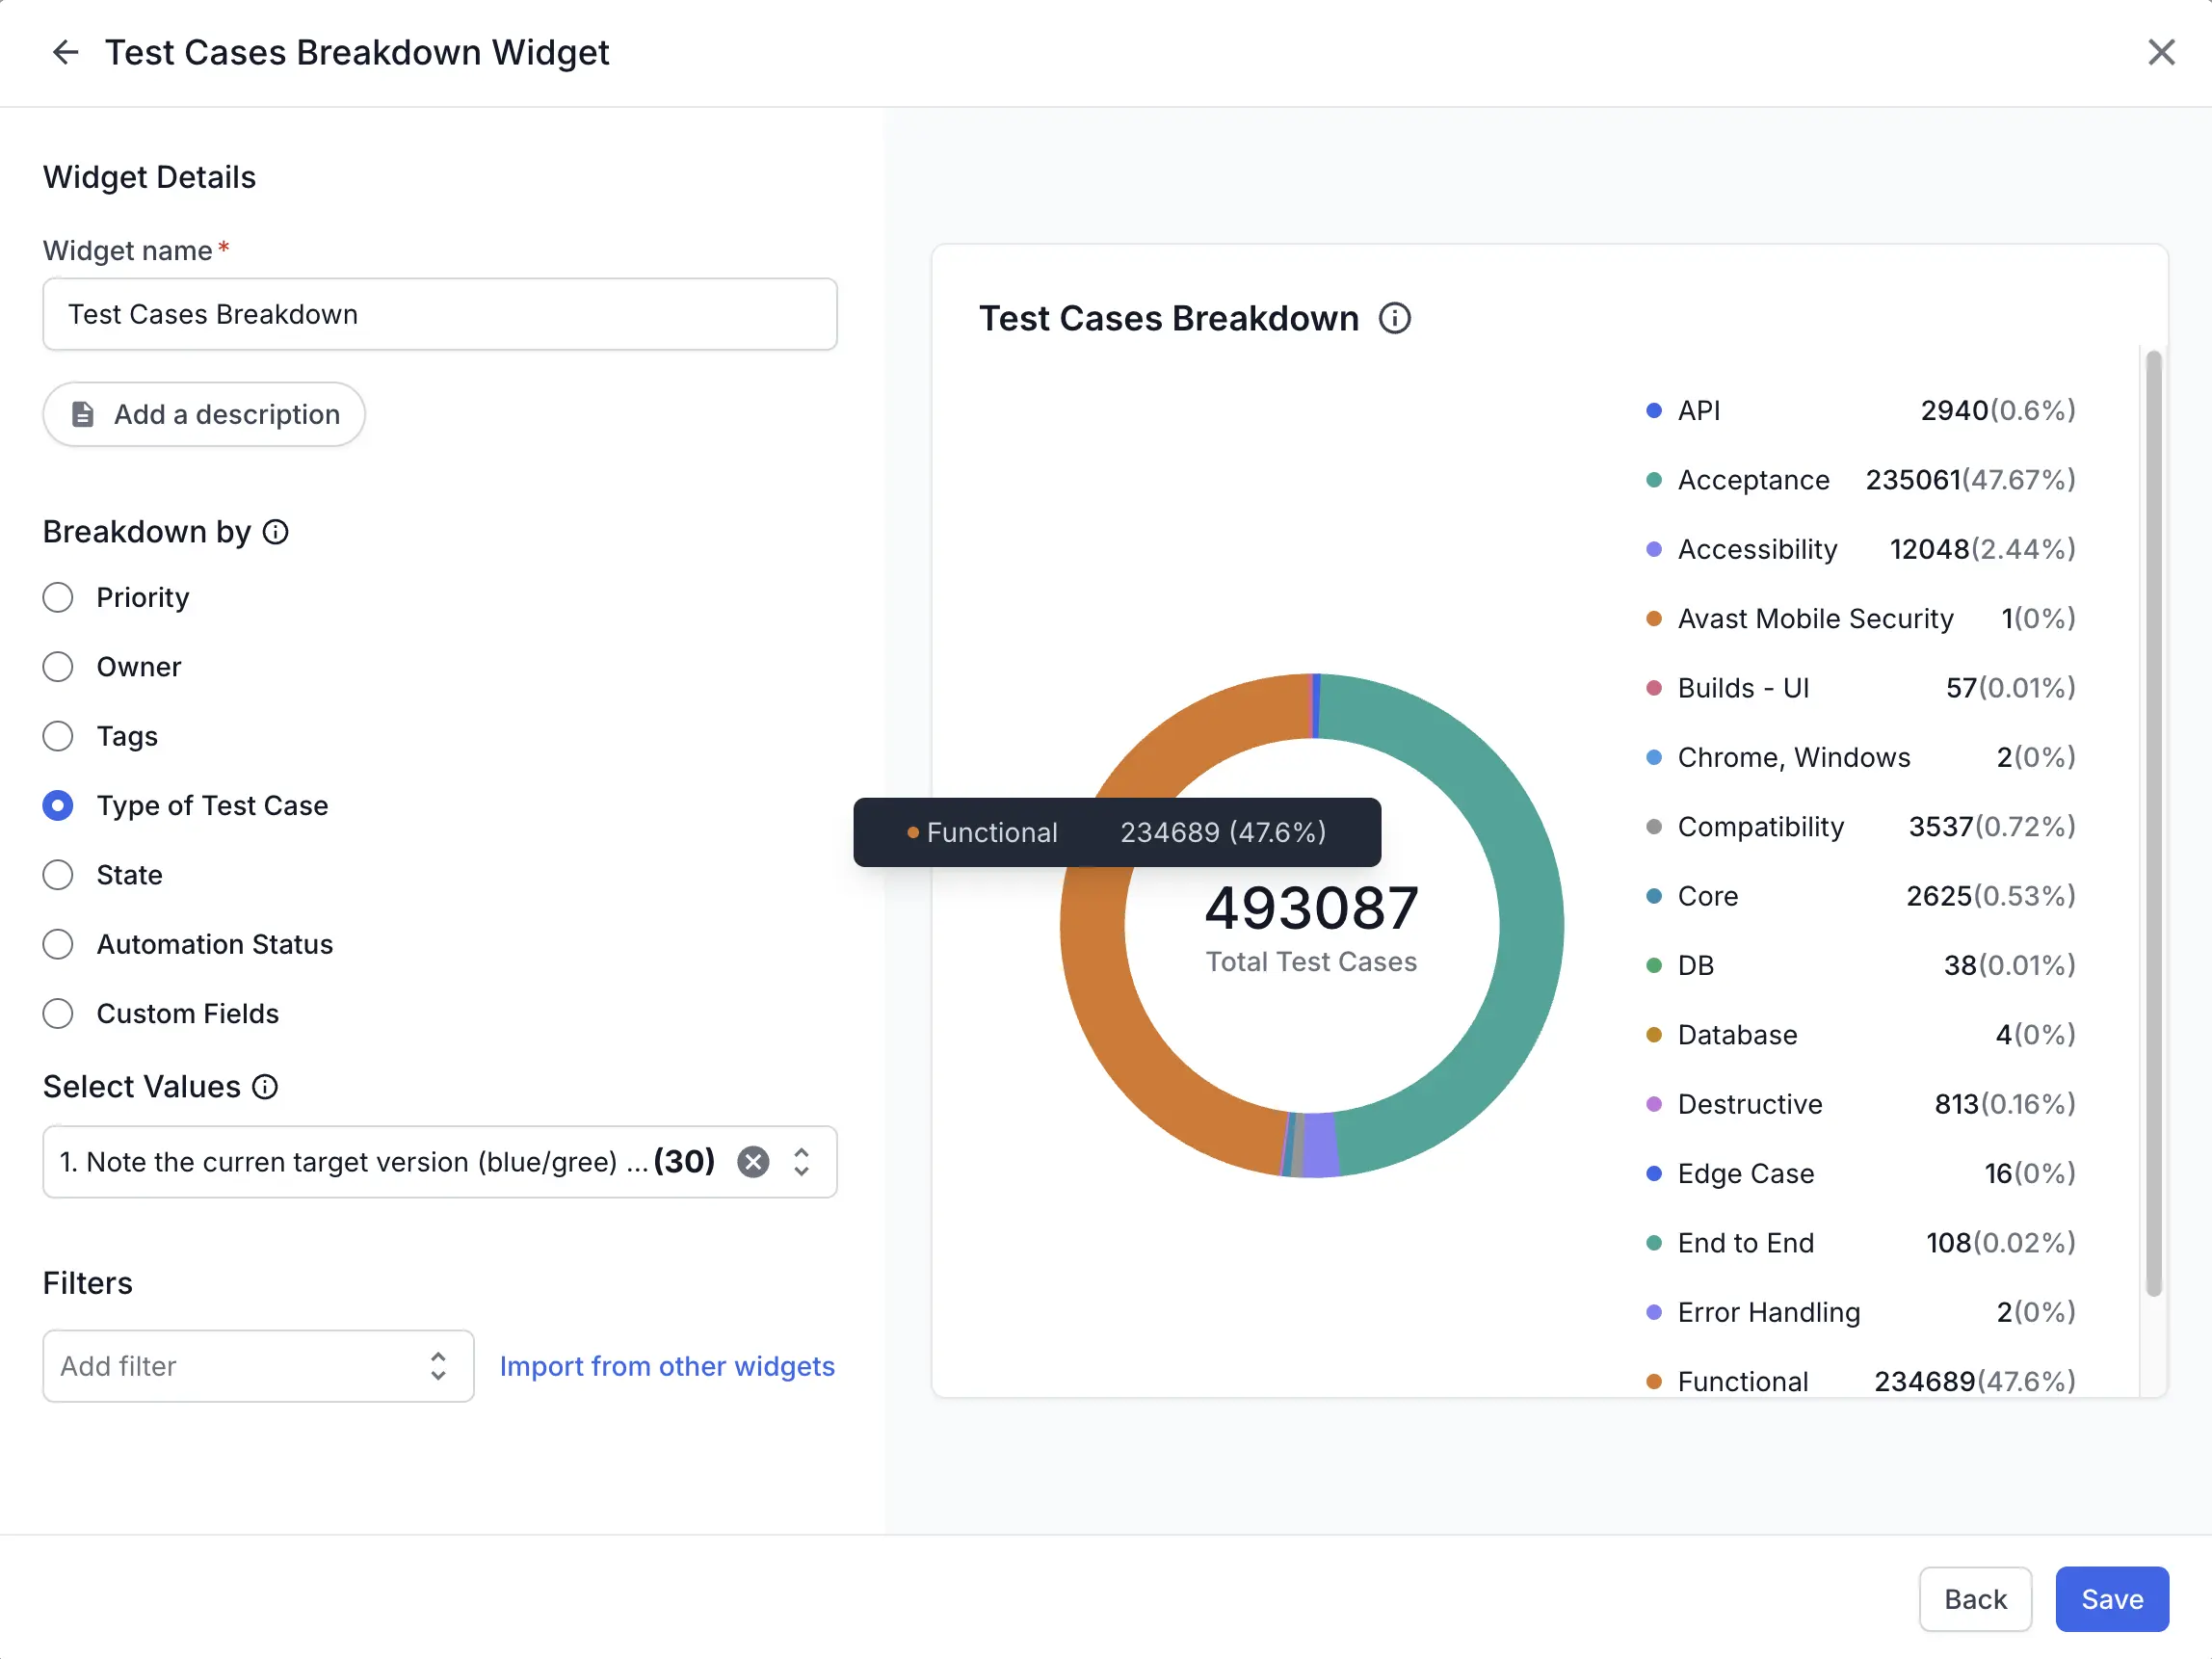Click the DB legend entry

[1860, 965]
